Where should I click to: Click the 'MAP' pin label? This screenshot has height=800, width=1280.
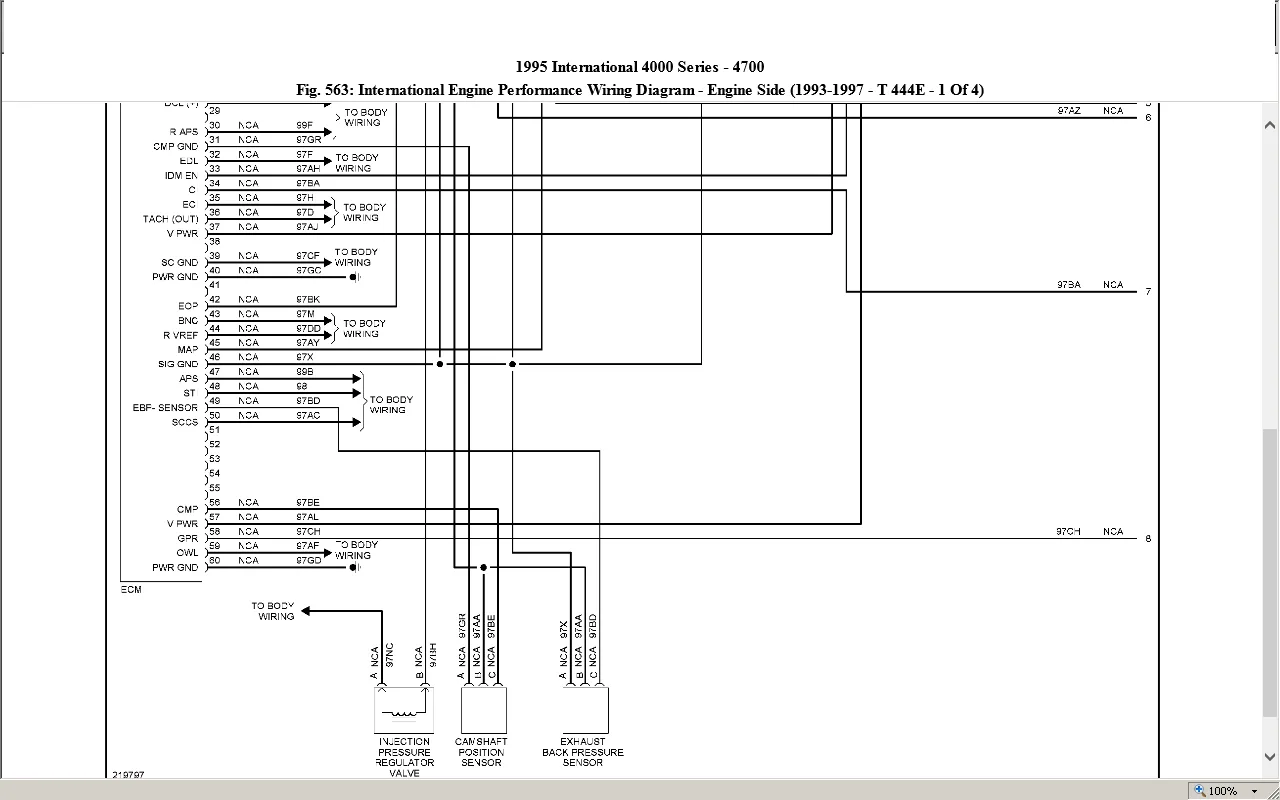tap(188, 350)
